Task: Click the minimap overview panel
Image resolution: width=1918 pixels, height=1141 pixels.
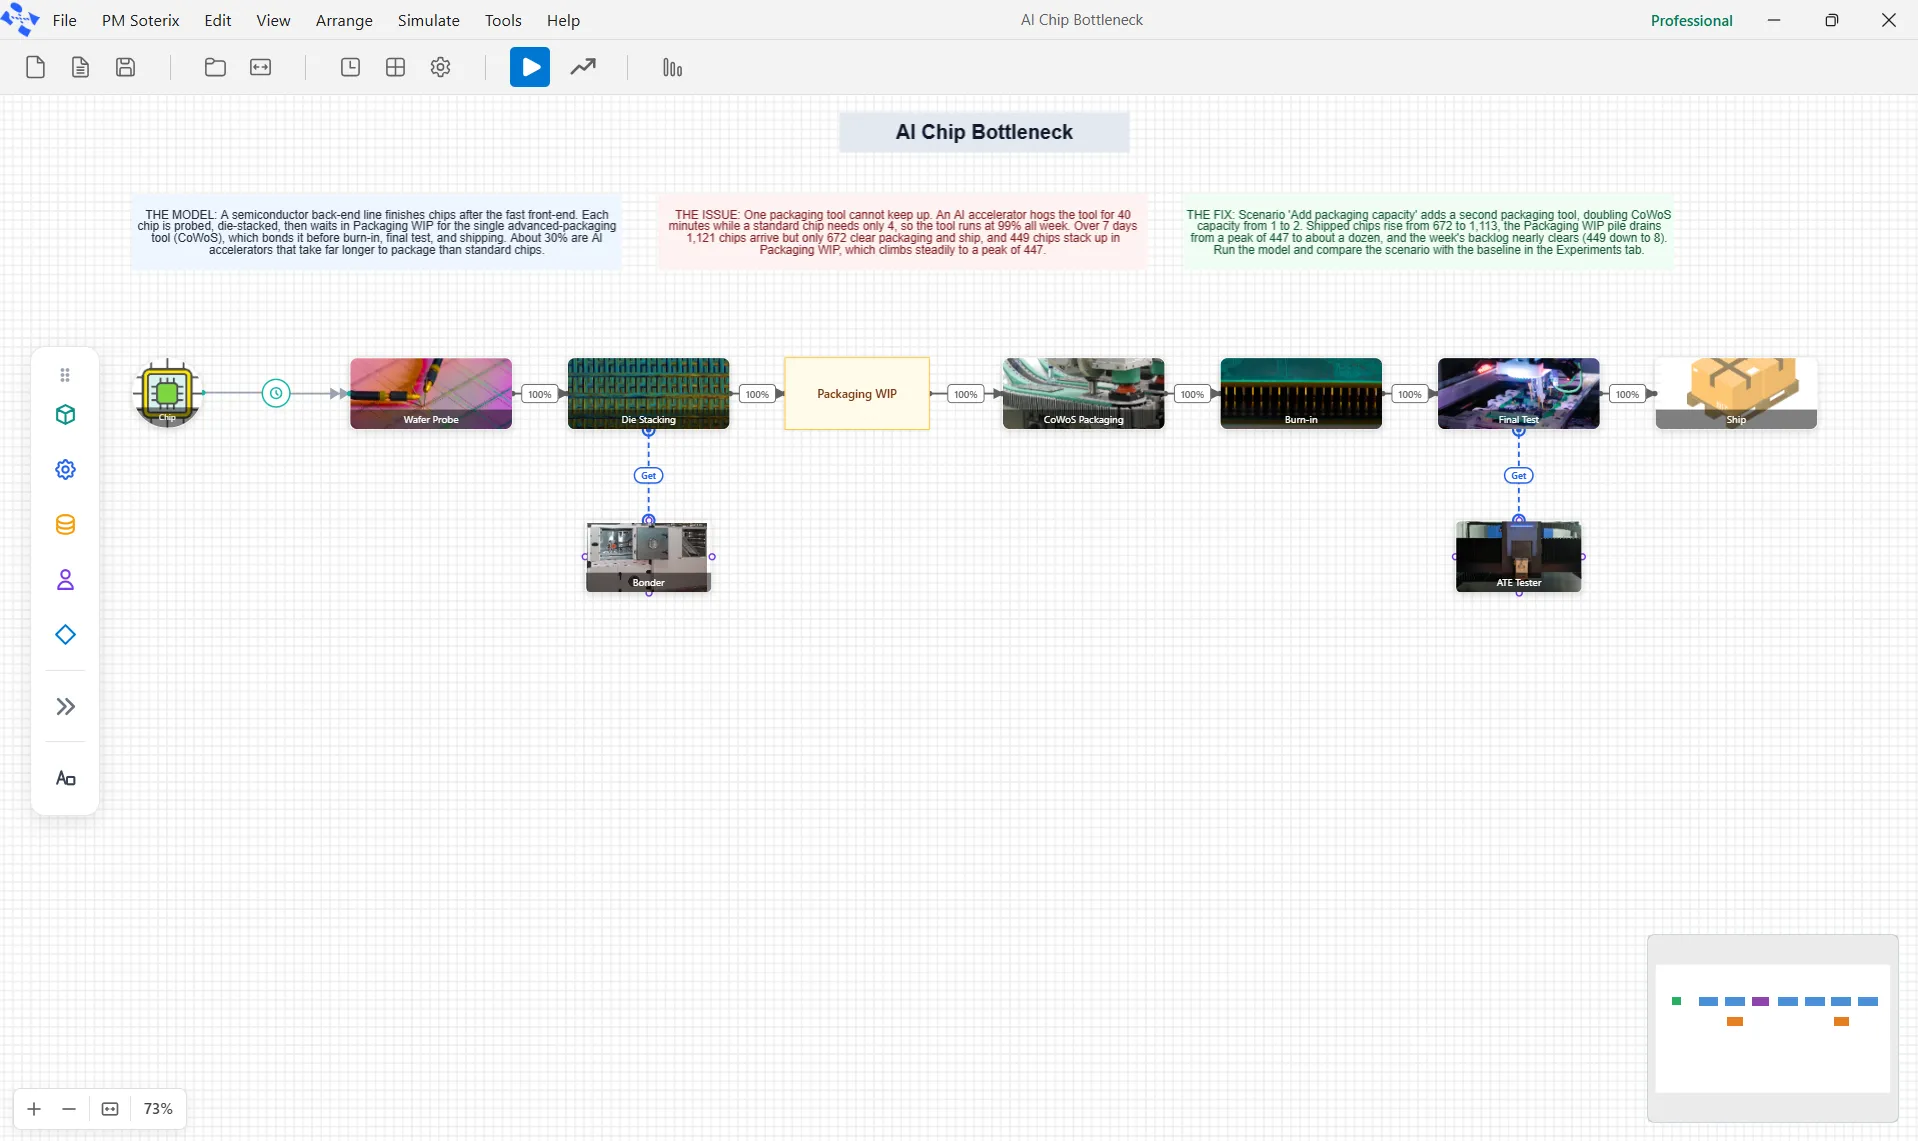Action: (1772, 1028)
